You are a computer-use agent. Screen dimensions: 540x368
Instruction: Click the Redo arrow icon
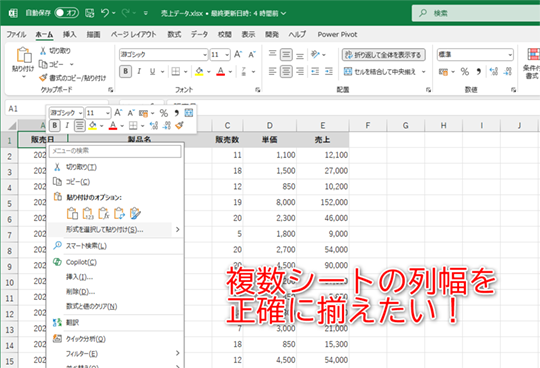[125, 13]
